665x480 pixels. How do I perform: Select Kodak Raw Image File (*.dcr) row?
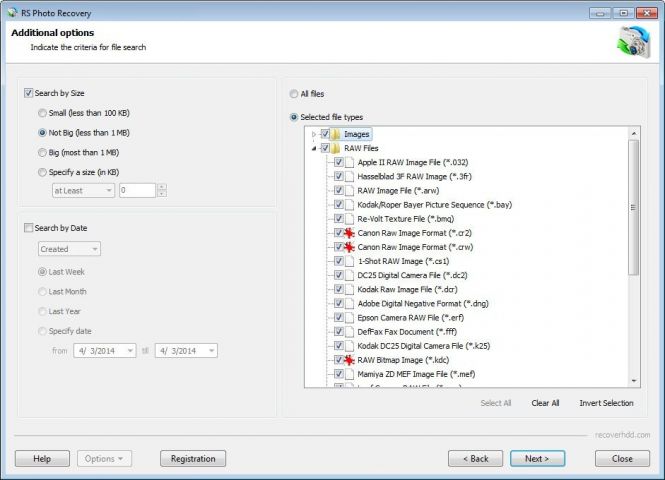coord(407,289)
